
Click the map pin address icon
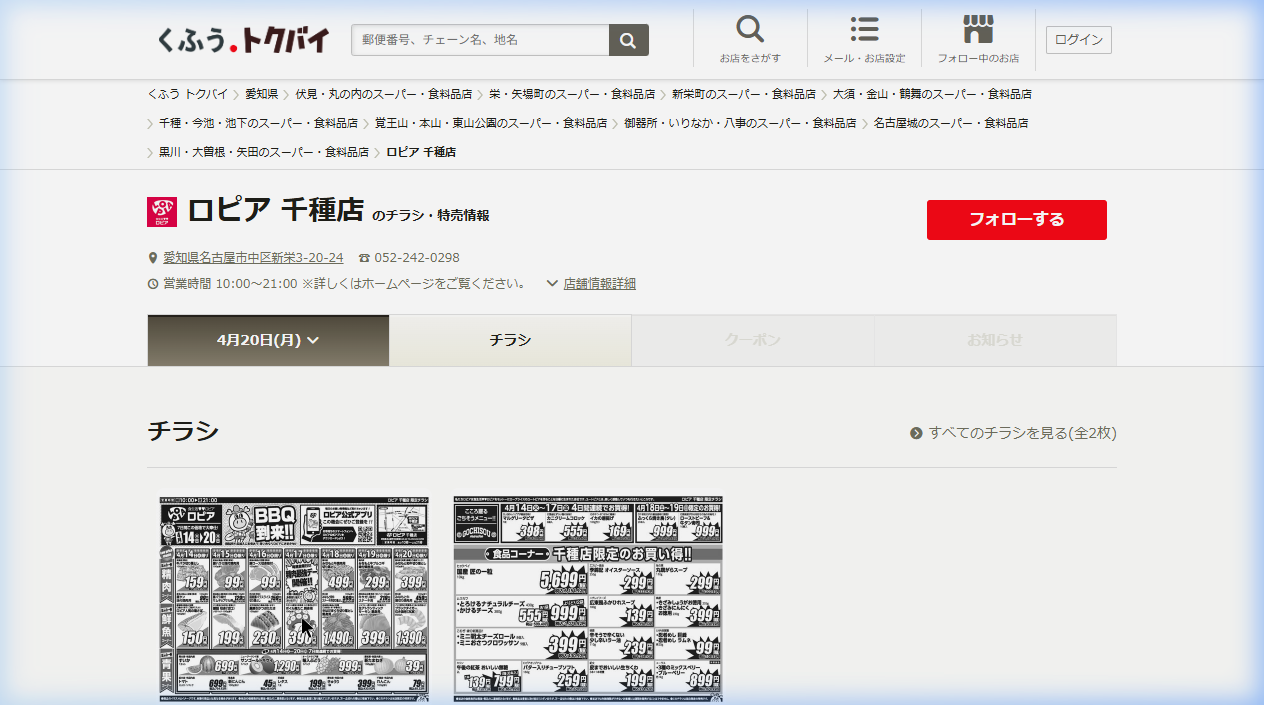(153, 258)
